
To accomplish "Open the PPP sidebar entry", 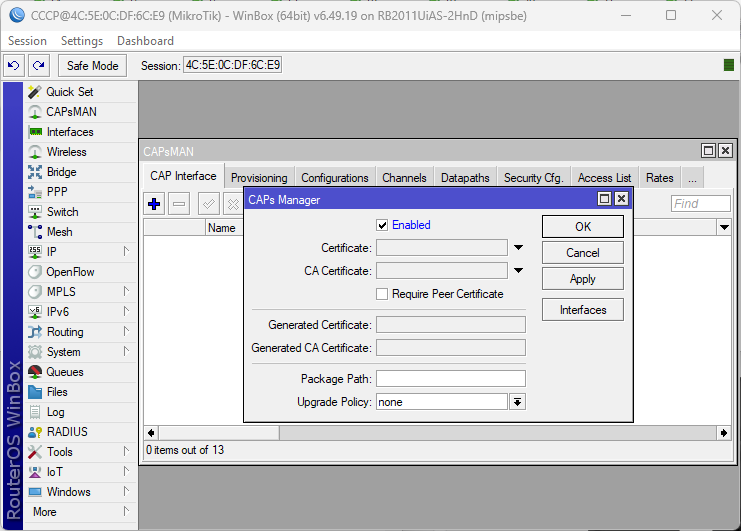I will tap(80, 192).
